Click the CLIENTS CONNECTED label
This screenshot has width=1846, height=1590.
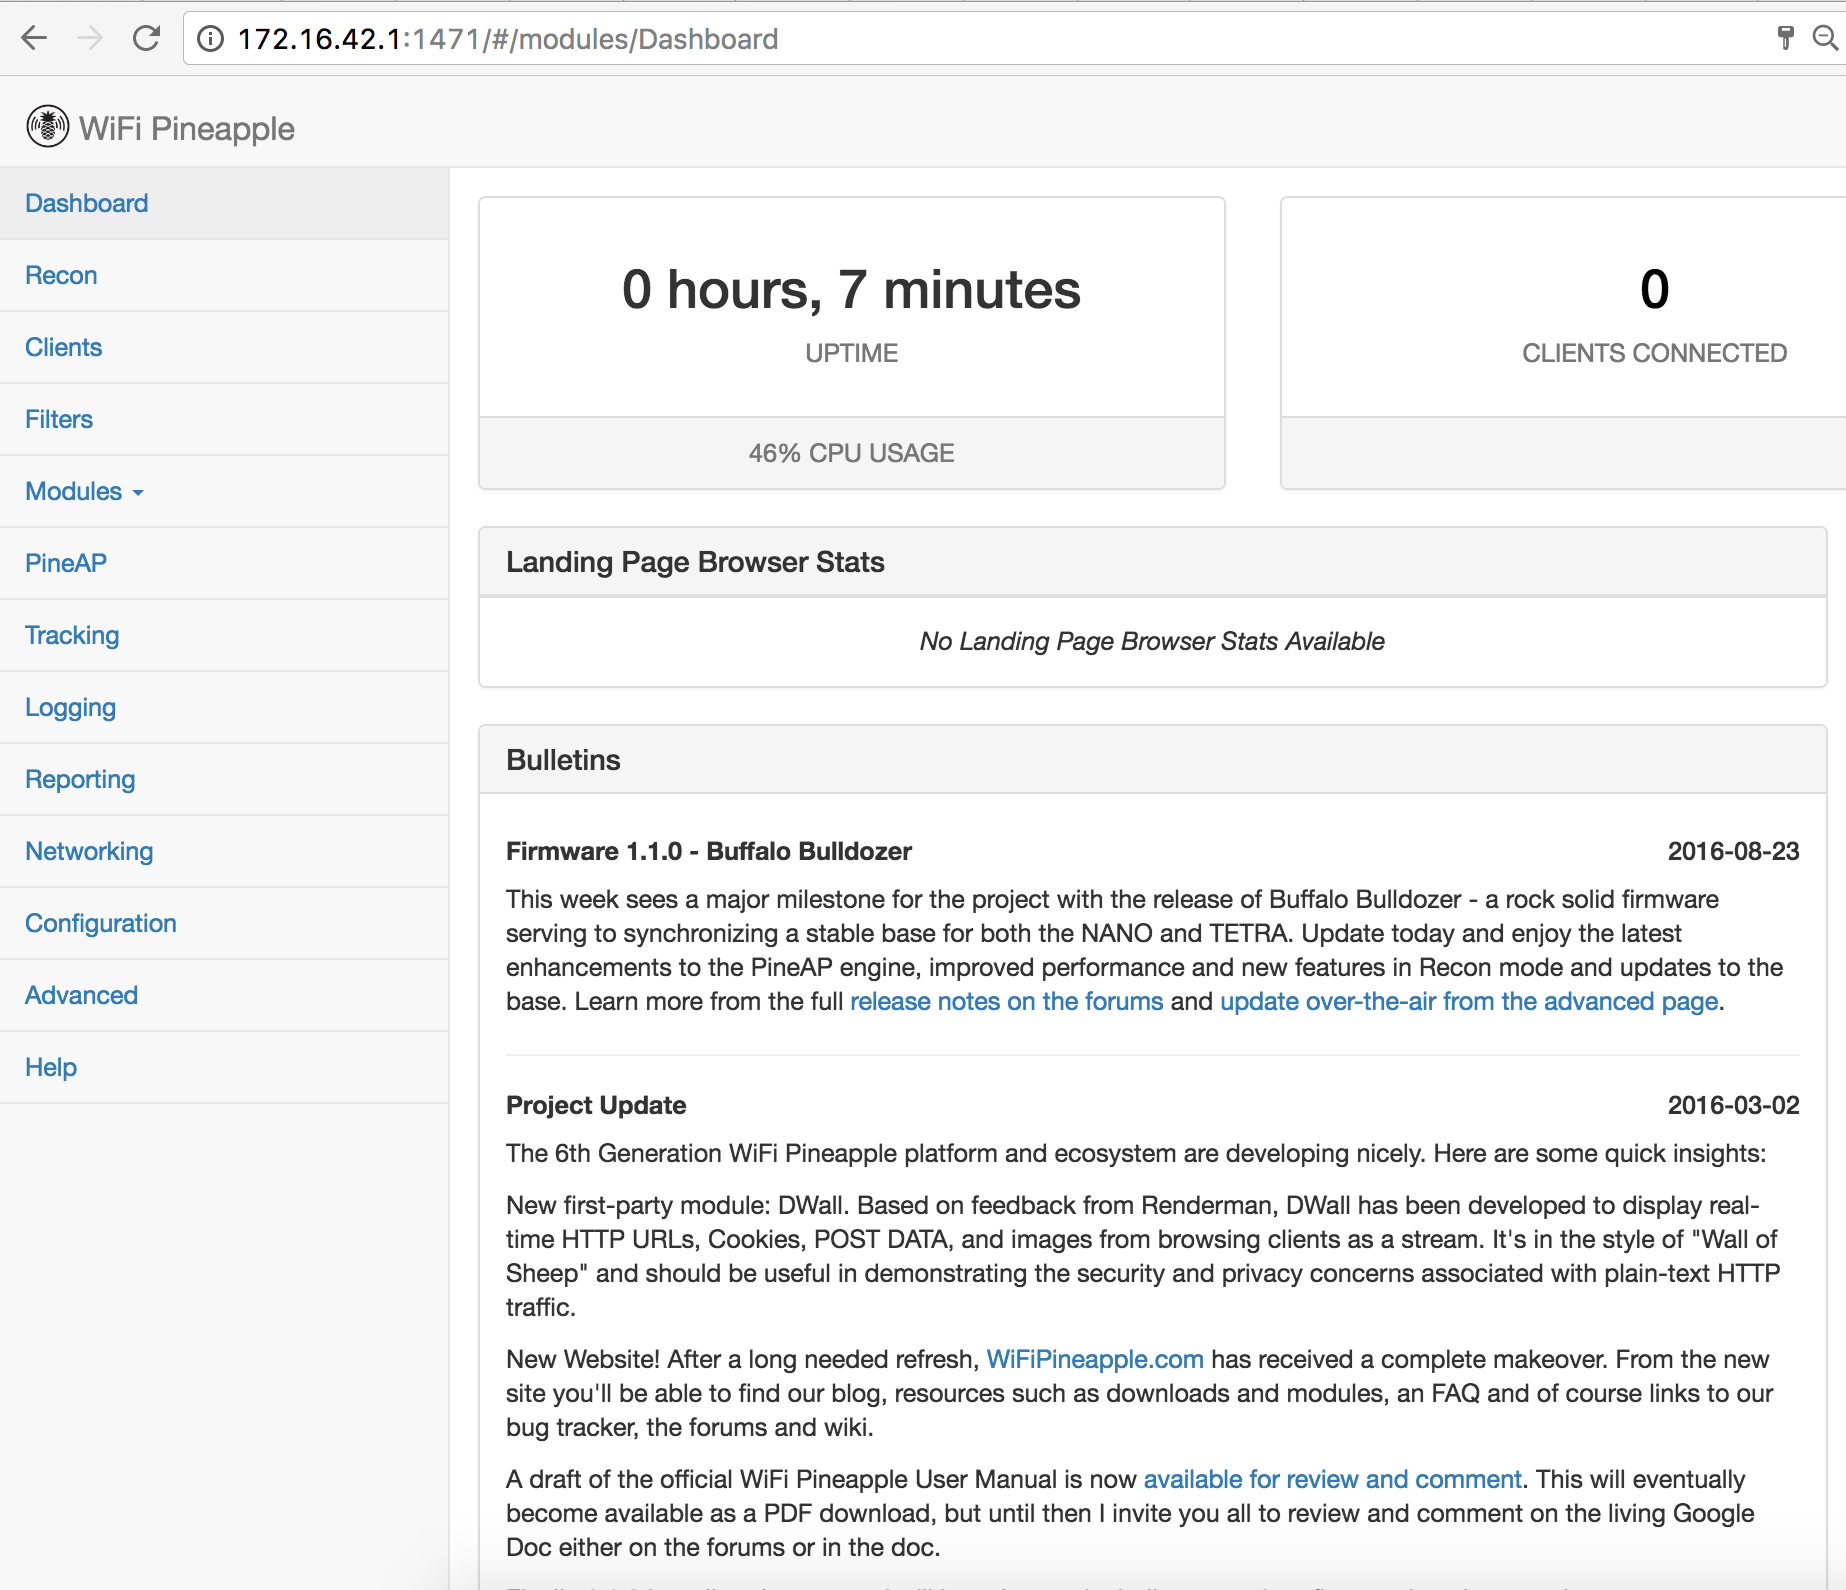(x=1655, y=353)
